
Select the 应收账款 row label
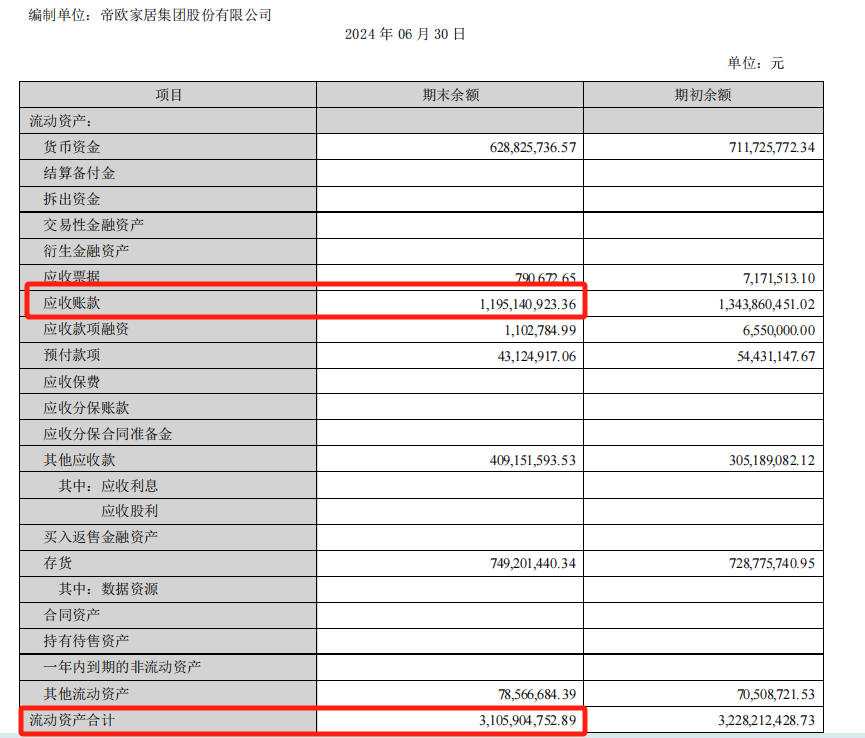72,303
